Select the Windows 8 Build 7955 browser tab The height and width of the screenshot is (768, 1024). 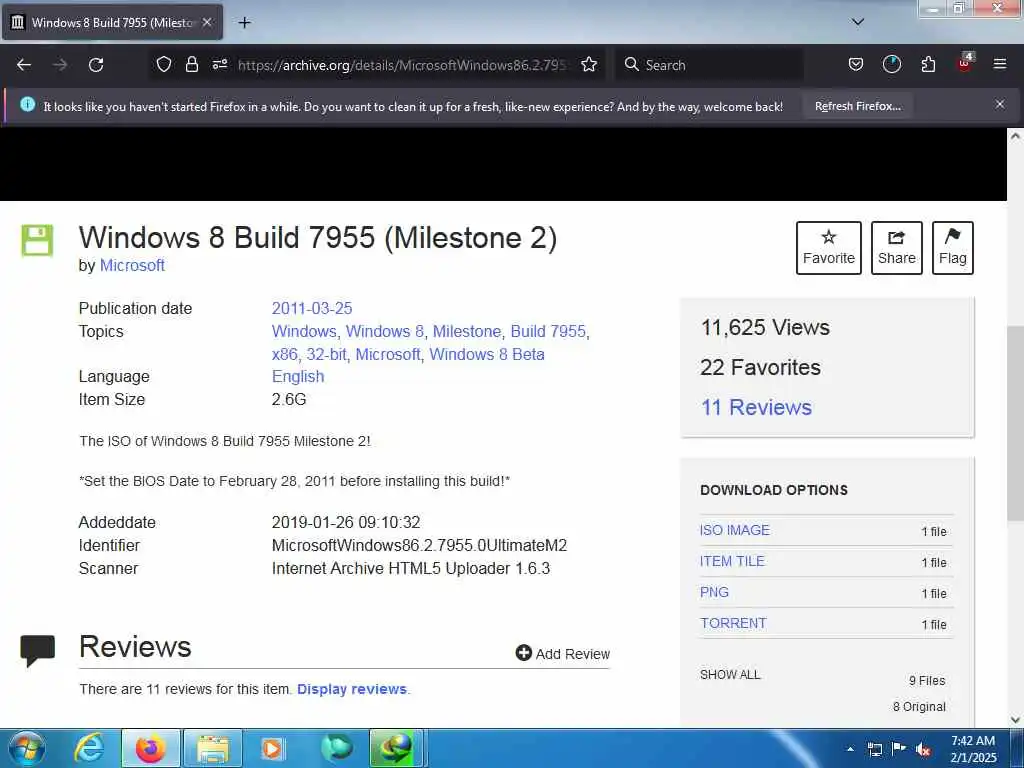112,23
